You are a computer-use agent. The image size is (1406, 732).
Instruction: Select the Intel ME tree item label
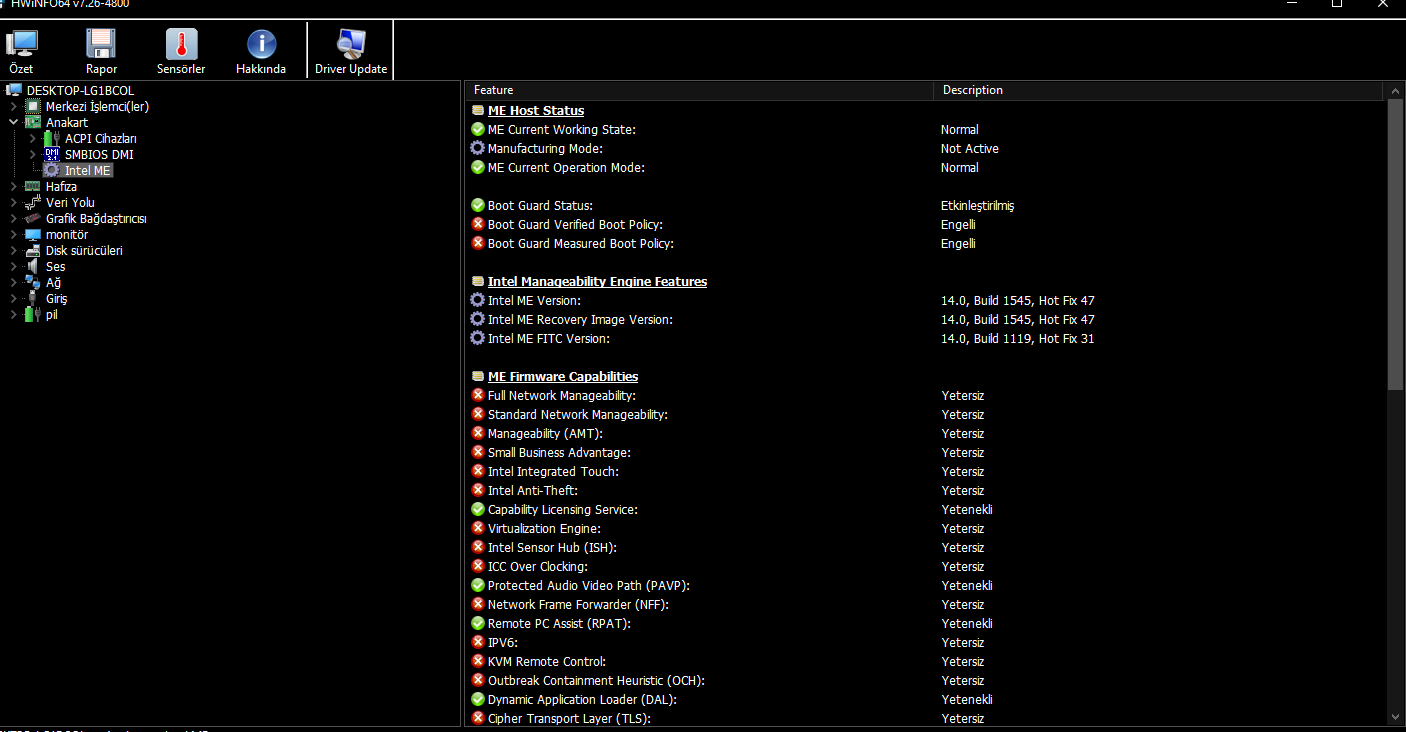pyautogui.click(x=88, y=171)
